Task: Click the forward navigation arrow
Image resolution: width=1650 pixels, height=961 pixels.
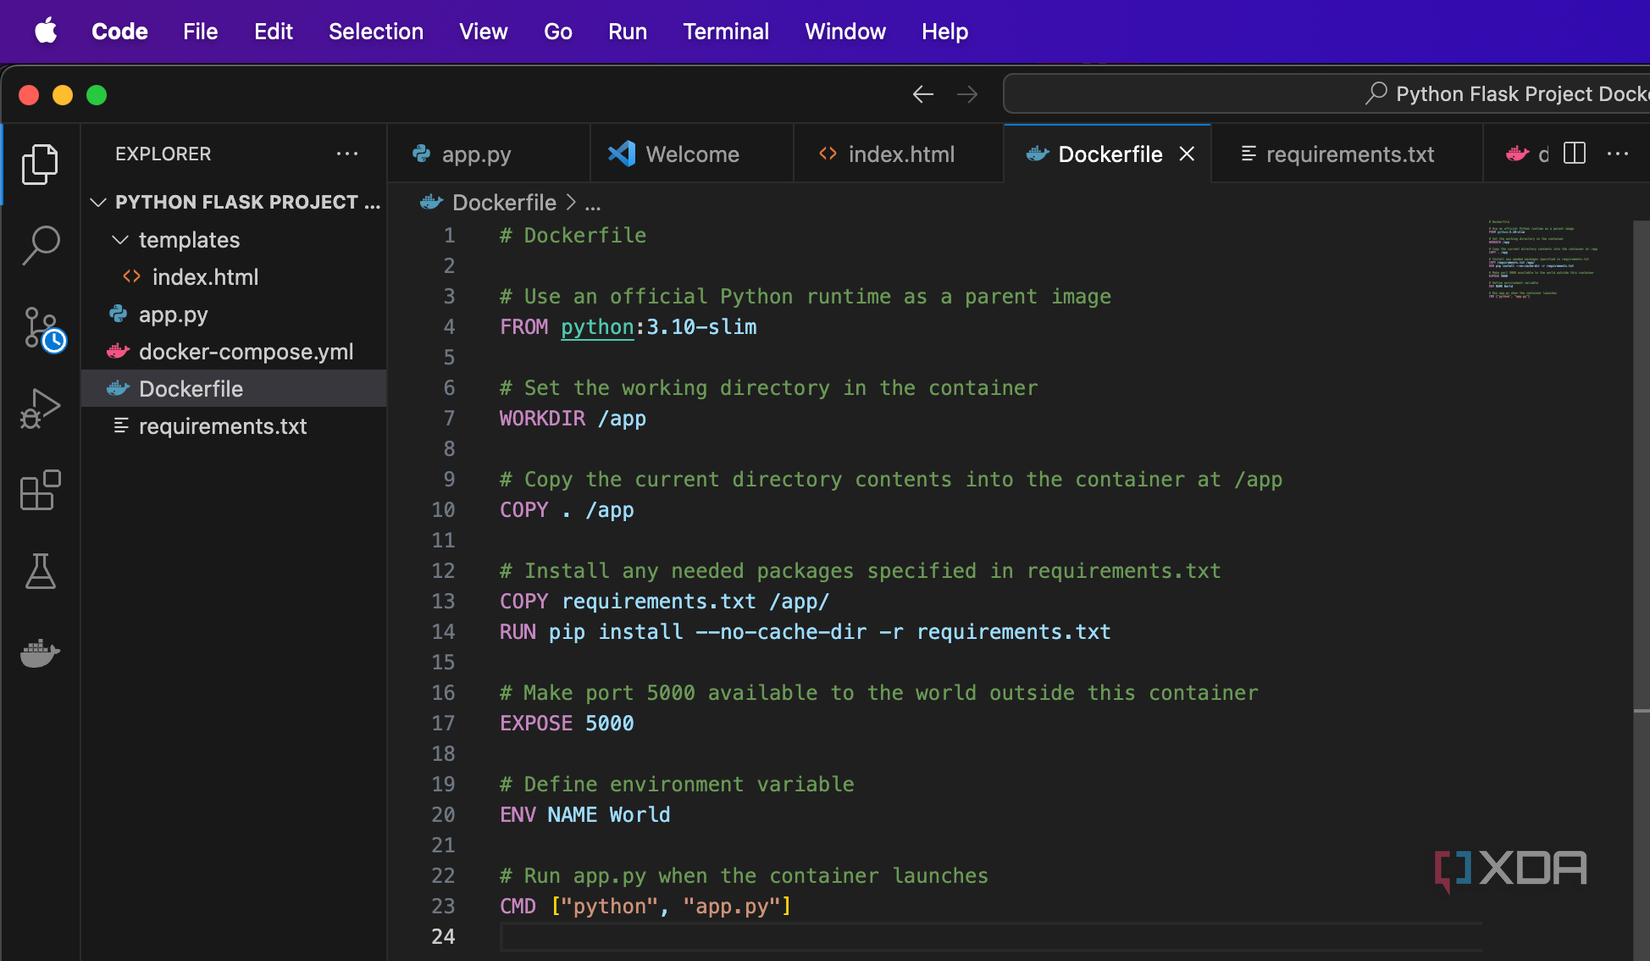Action: pyautogui.click(x=967, y=93)
